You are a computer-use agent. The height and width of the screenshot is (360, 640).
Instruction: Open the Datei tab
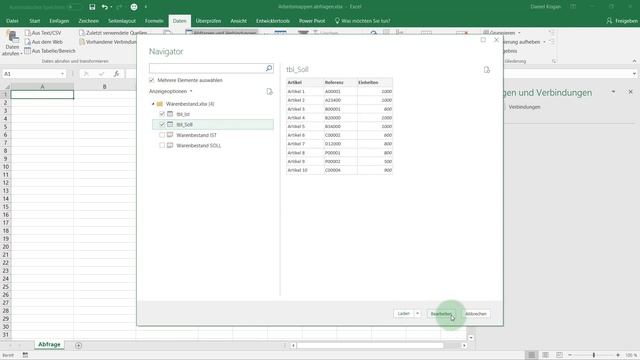[x=12, y=21]
